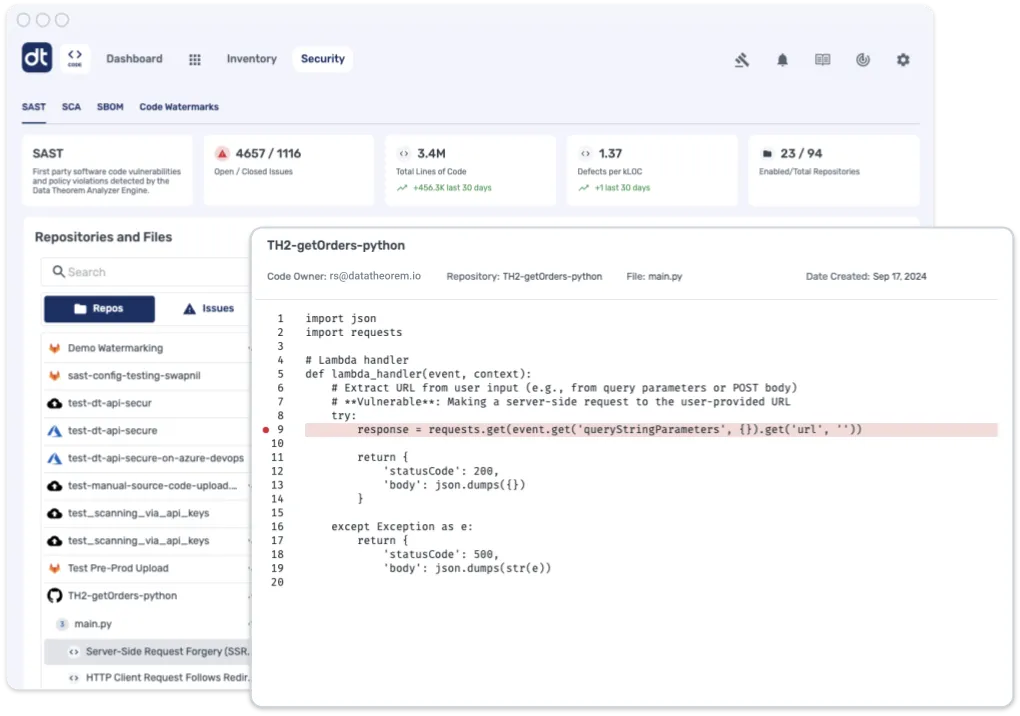
Task: Click the def lambda_handler code line
Action: click(418, 374)
